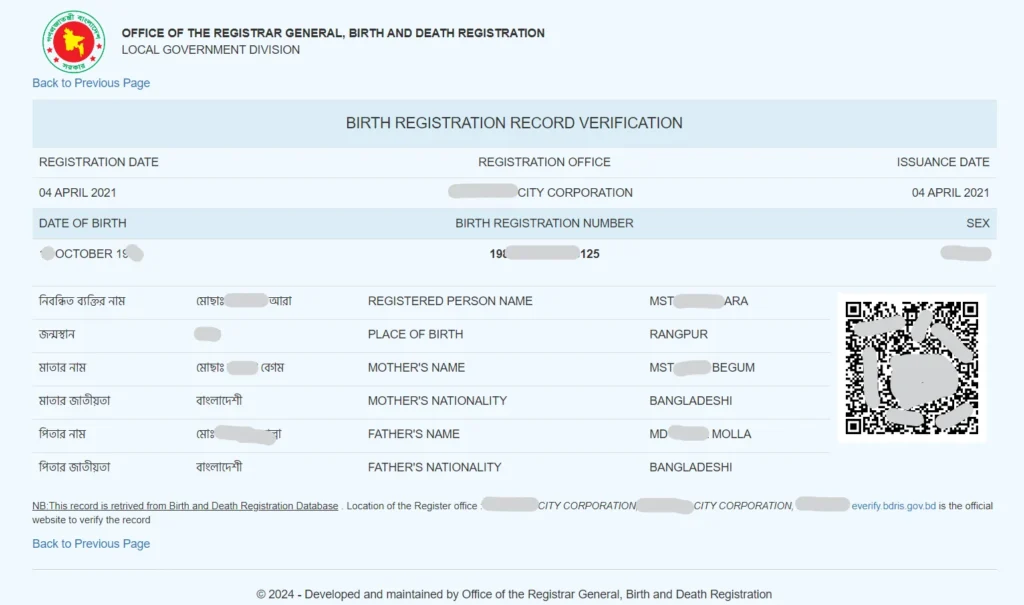
Task: Open the everify.bdris.gov.bd website link
Action: click(893, 506)
